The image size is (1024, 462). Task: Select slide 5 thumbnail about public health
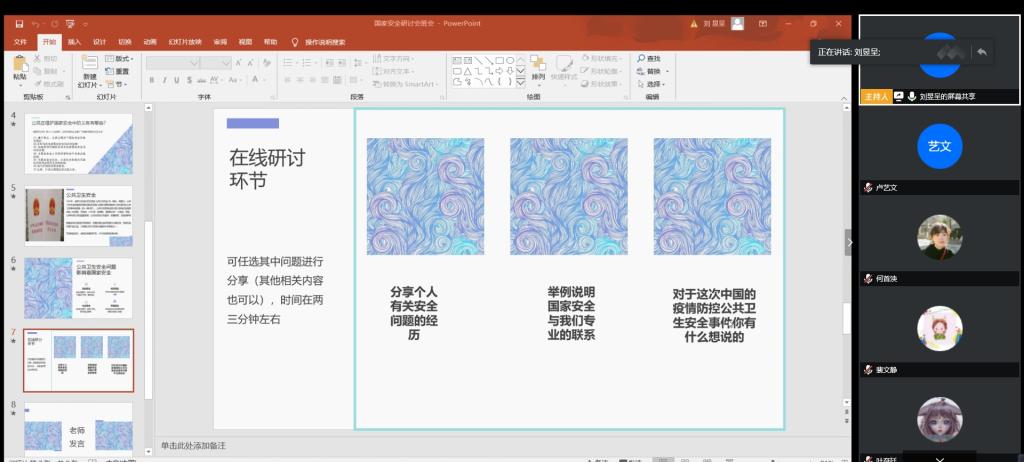tap(78, 215)
